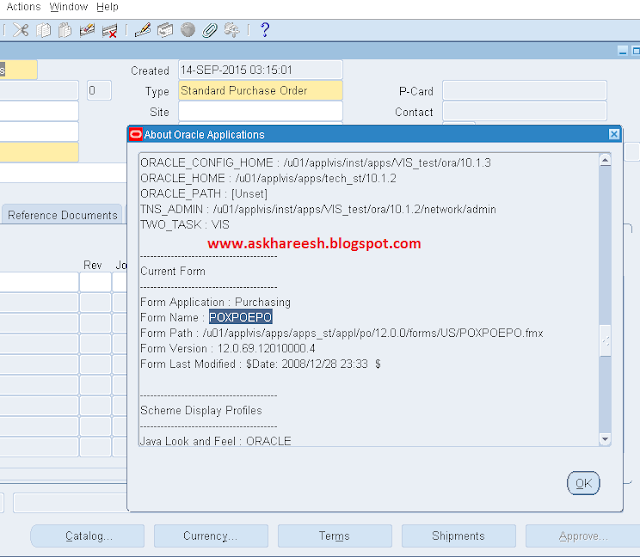Click the Site input field

pos(260,111)
